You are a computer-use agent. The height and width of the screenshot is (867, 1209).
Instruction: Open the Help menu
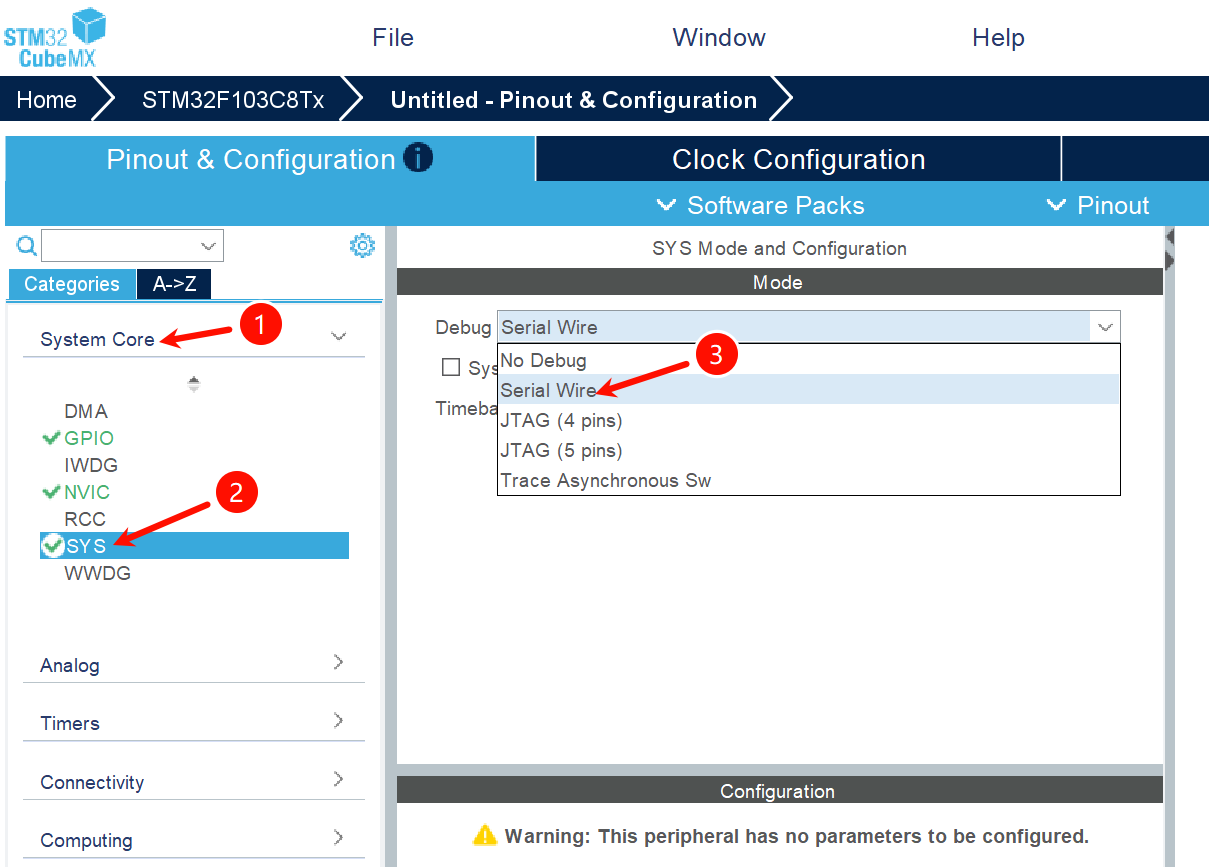pos(998,38)
